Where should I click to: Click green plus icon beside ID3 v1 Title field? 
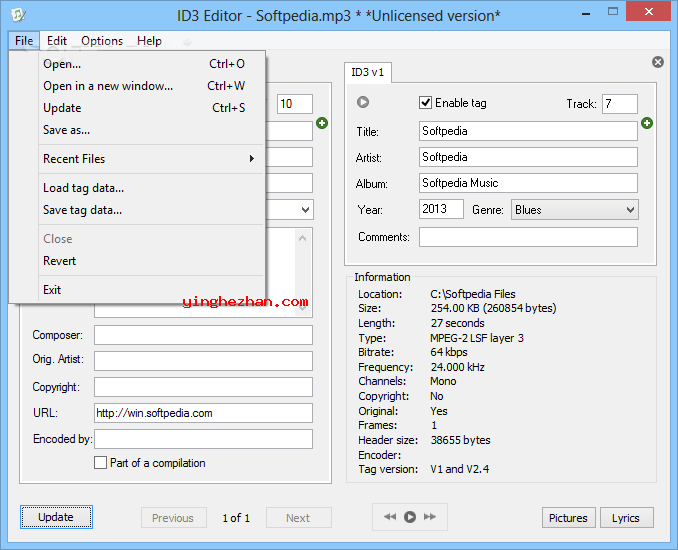647,123
